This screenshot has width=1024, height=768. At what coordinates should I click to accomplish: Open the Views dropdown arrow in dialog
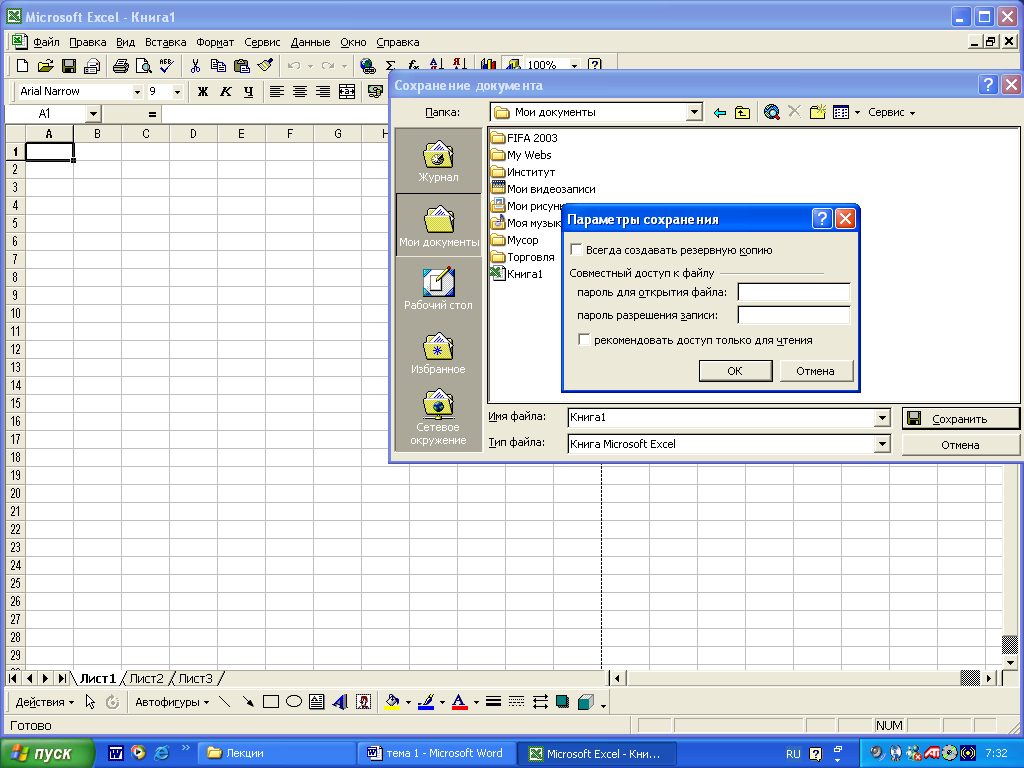click(857, 112)
